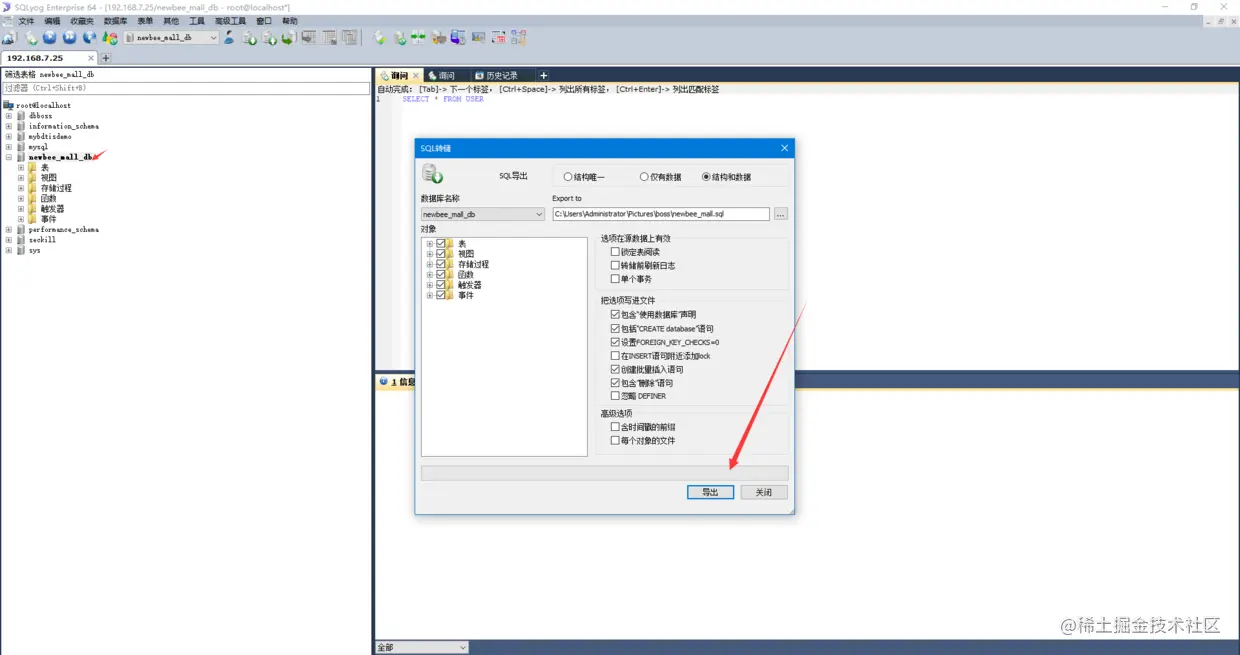Image resolution: width=1240 pixels, height=655 pixels.
Task: Open the 收藏夹 menu
Action: pos(82,21)
